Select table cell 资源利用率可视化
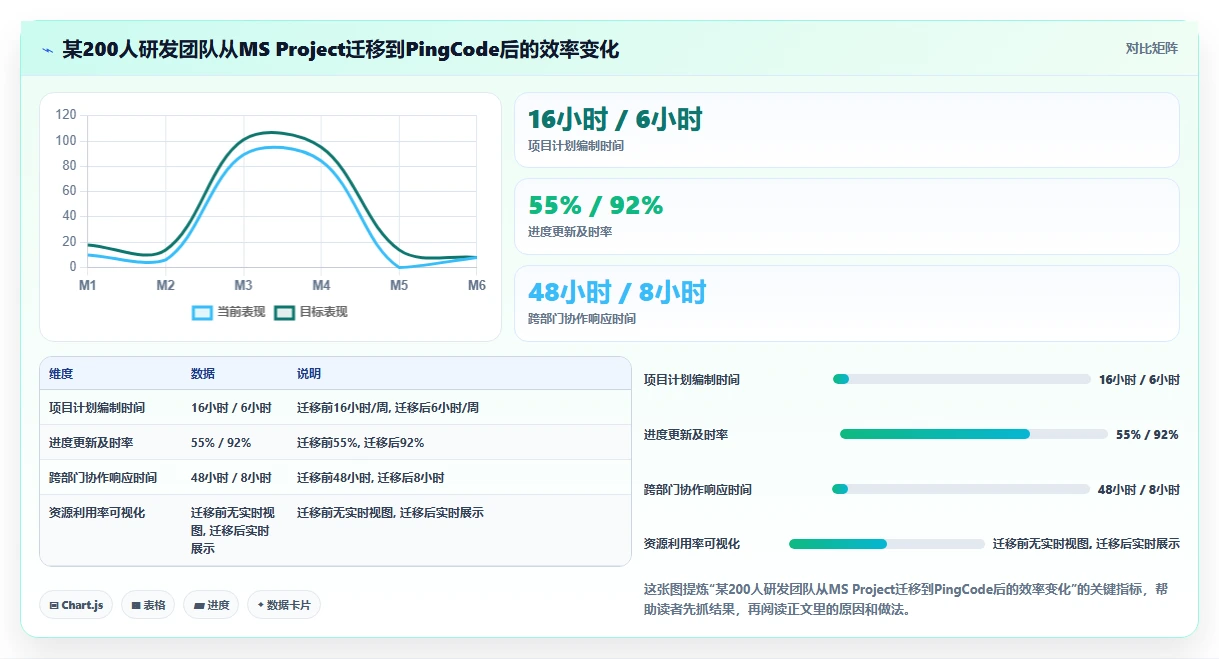The height and width of the screenshot is (659, 1219). [x=97, y=513]
